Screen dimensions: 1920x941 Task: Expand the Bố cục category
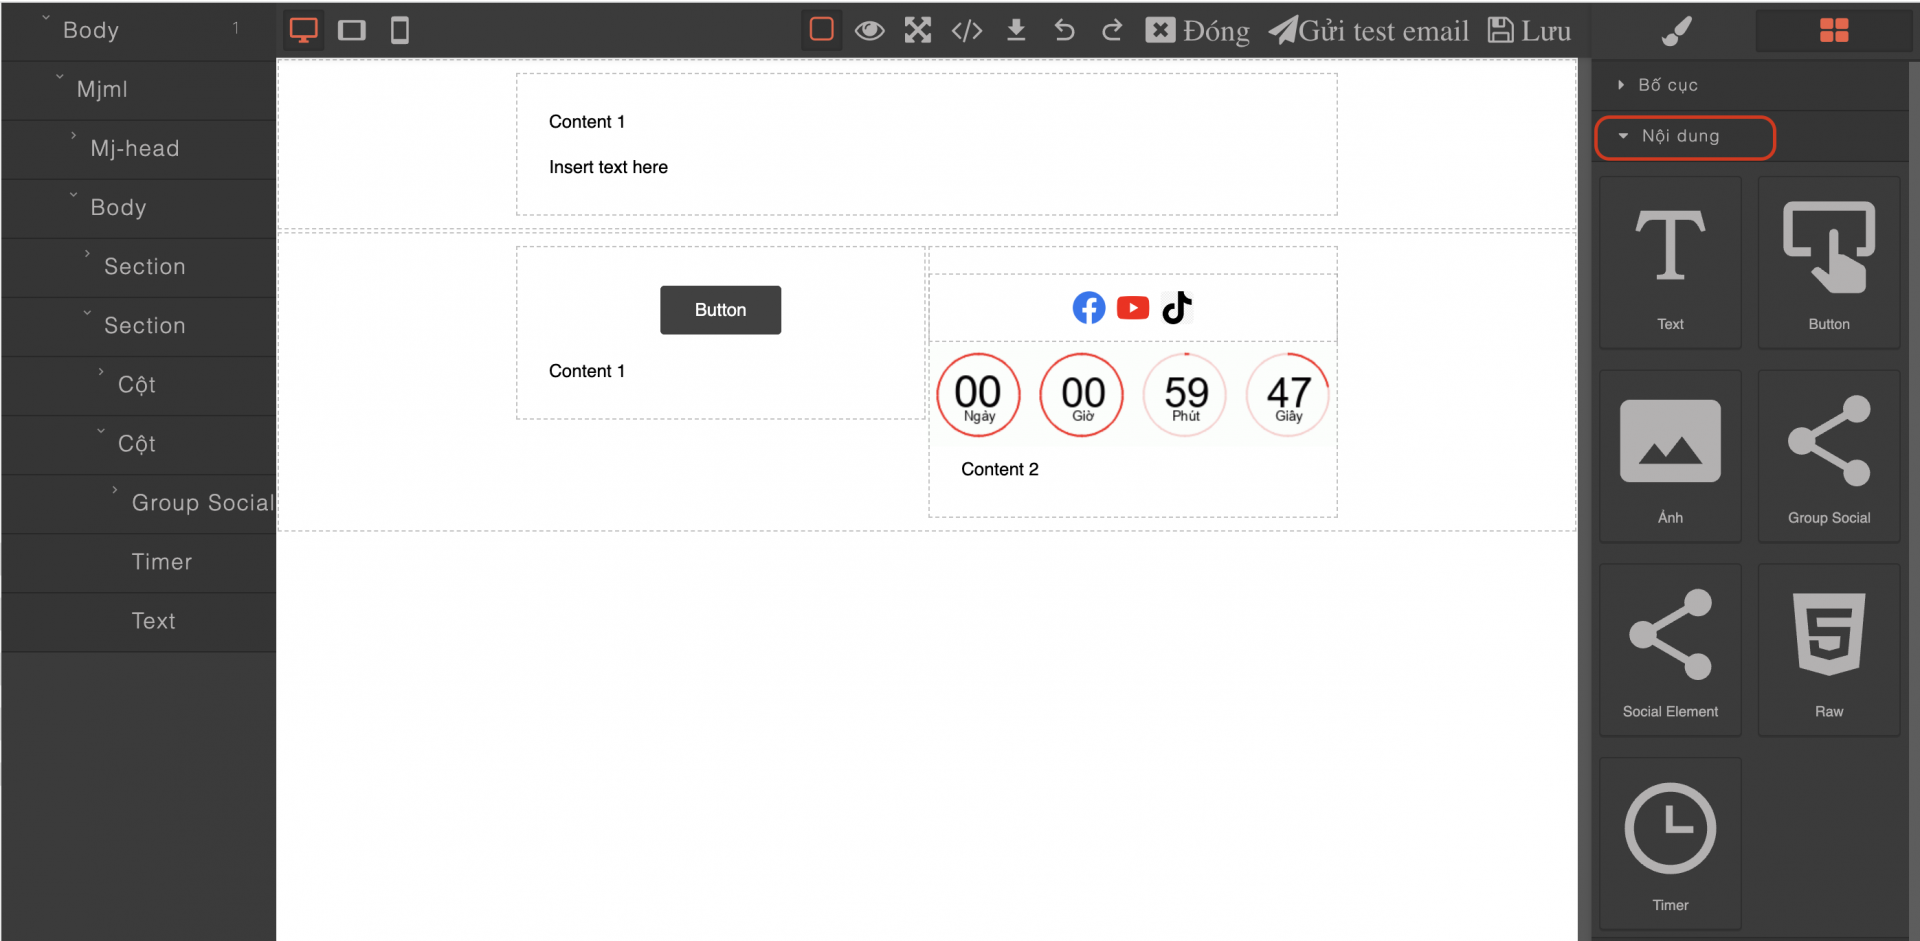(x=1750, y=85)
